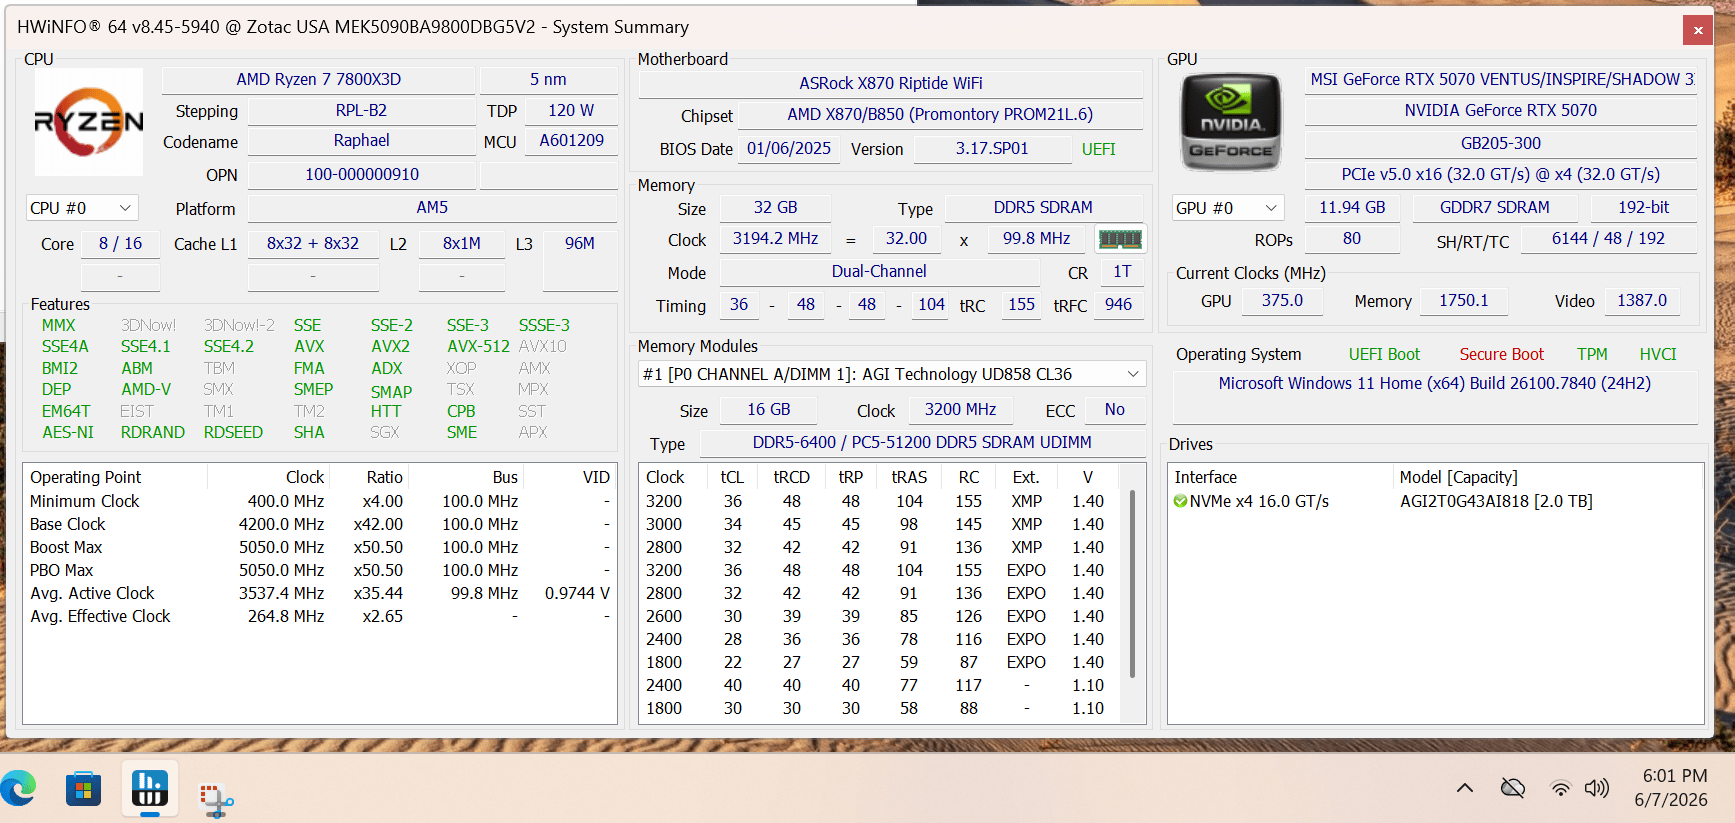
Task: Click the RDSEED feature label
Action: tap(233, 432)
